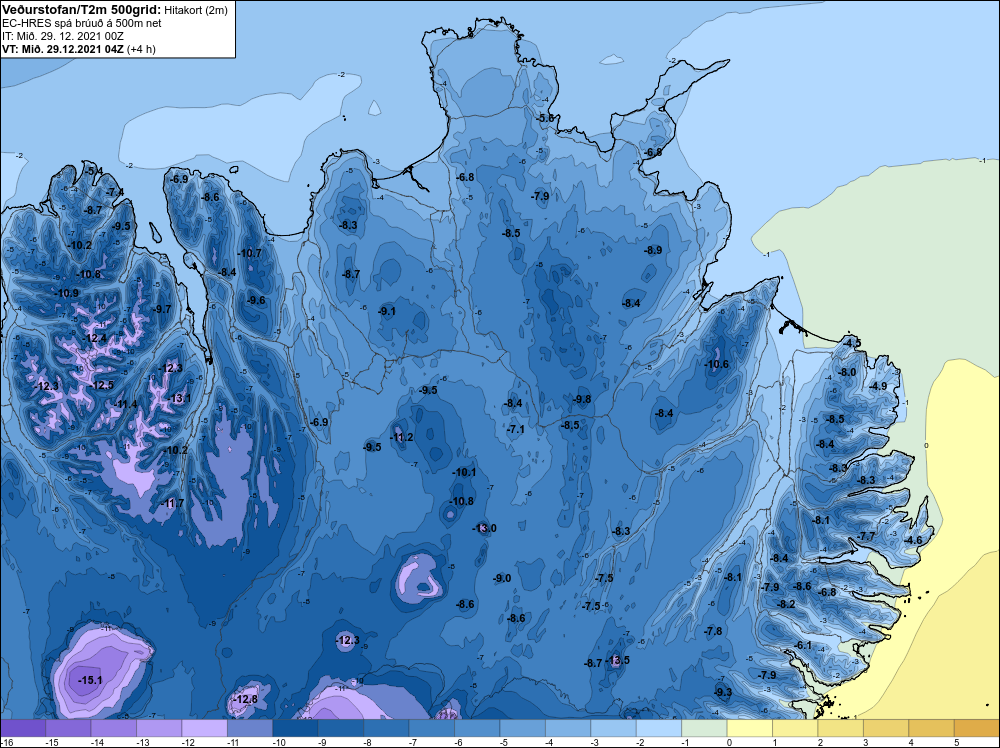1000x748 pixels.
Task: Click the -9.1 temperature label
Action: click(x=386, y=311)
